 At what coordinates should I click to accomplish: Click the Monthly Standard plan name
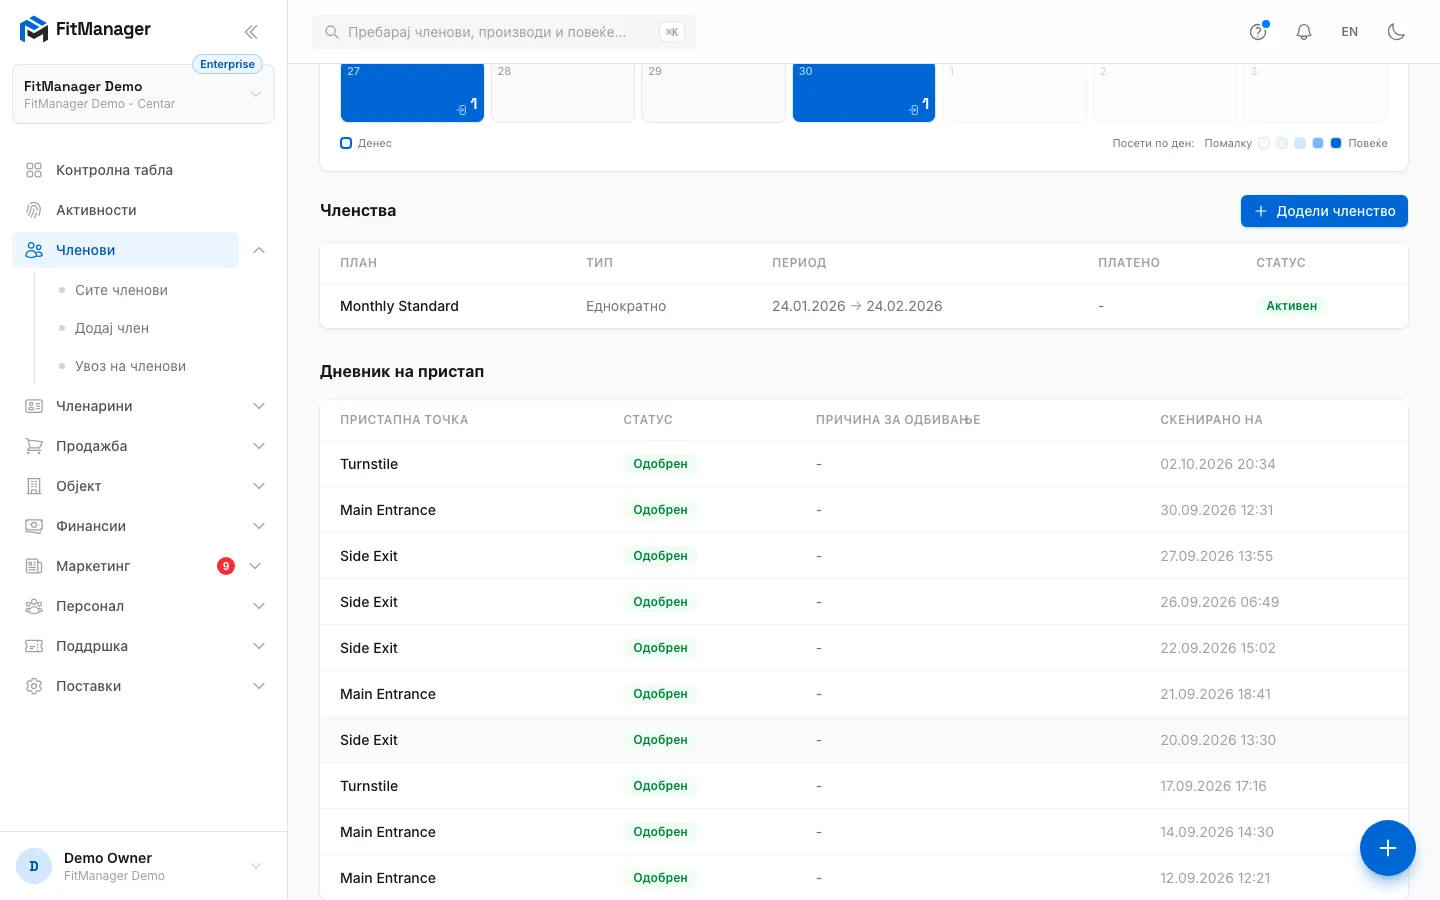point(399,306)
